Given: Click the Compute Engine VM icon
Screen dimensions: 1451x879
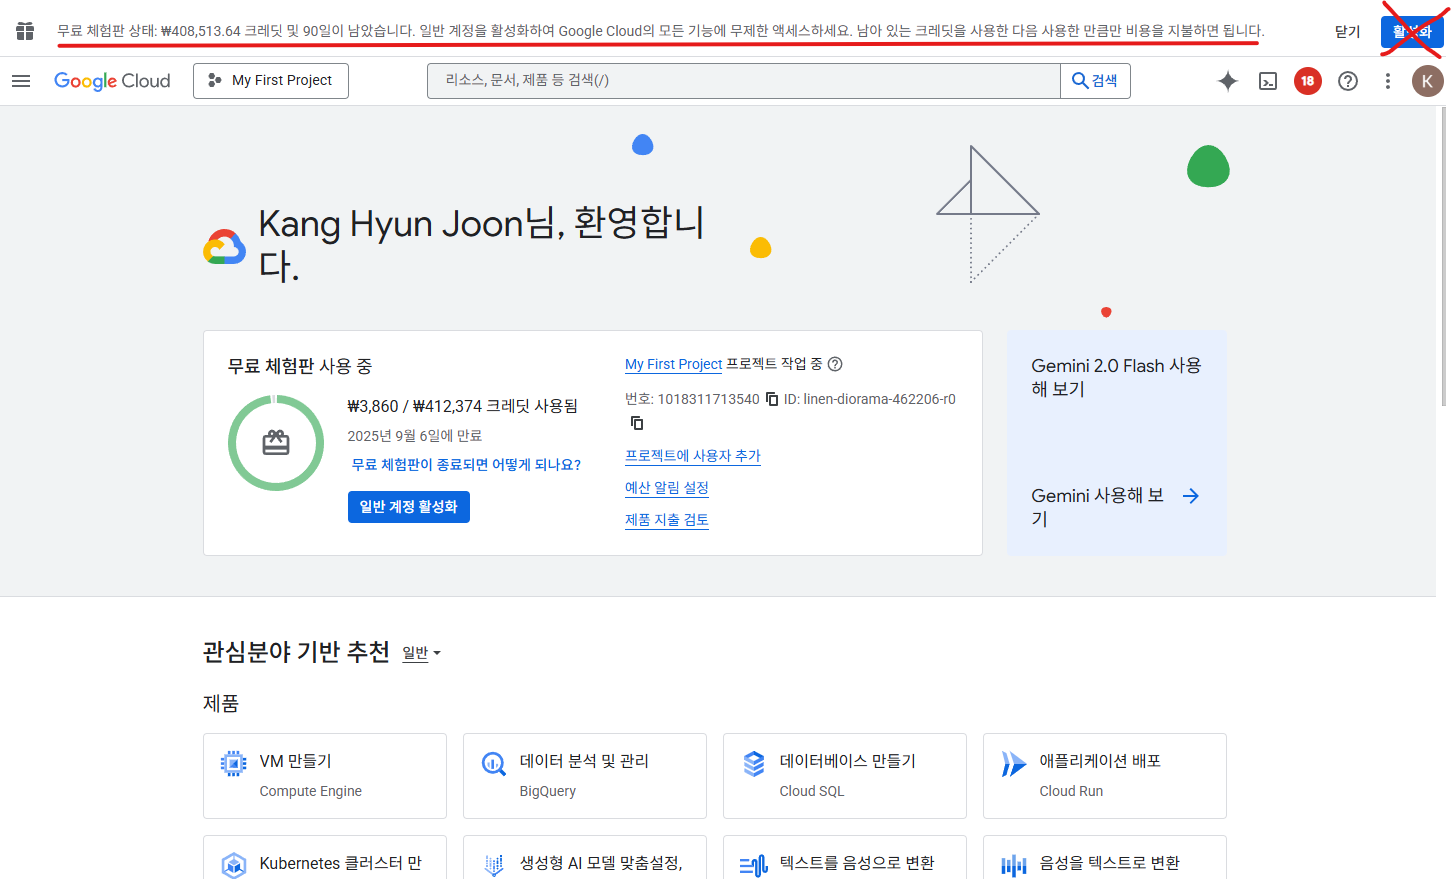Looking at the screenshot, I should pyautogui.click(x=233, y=764).
